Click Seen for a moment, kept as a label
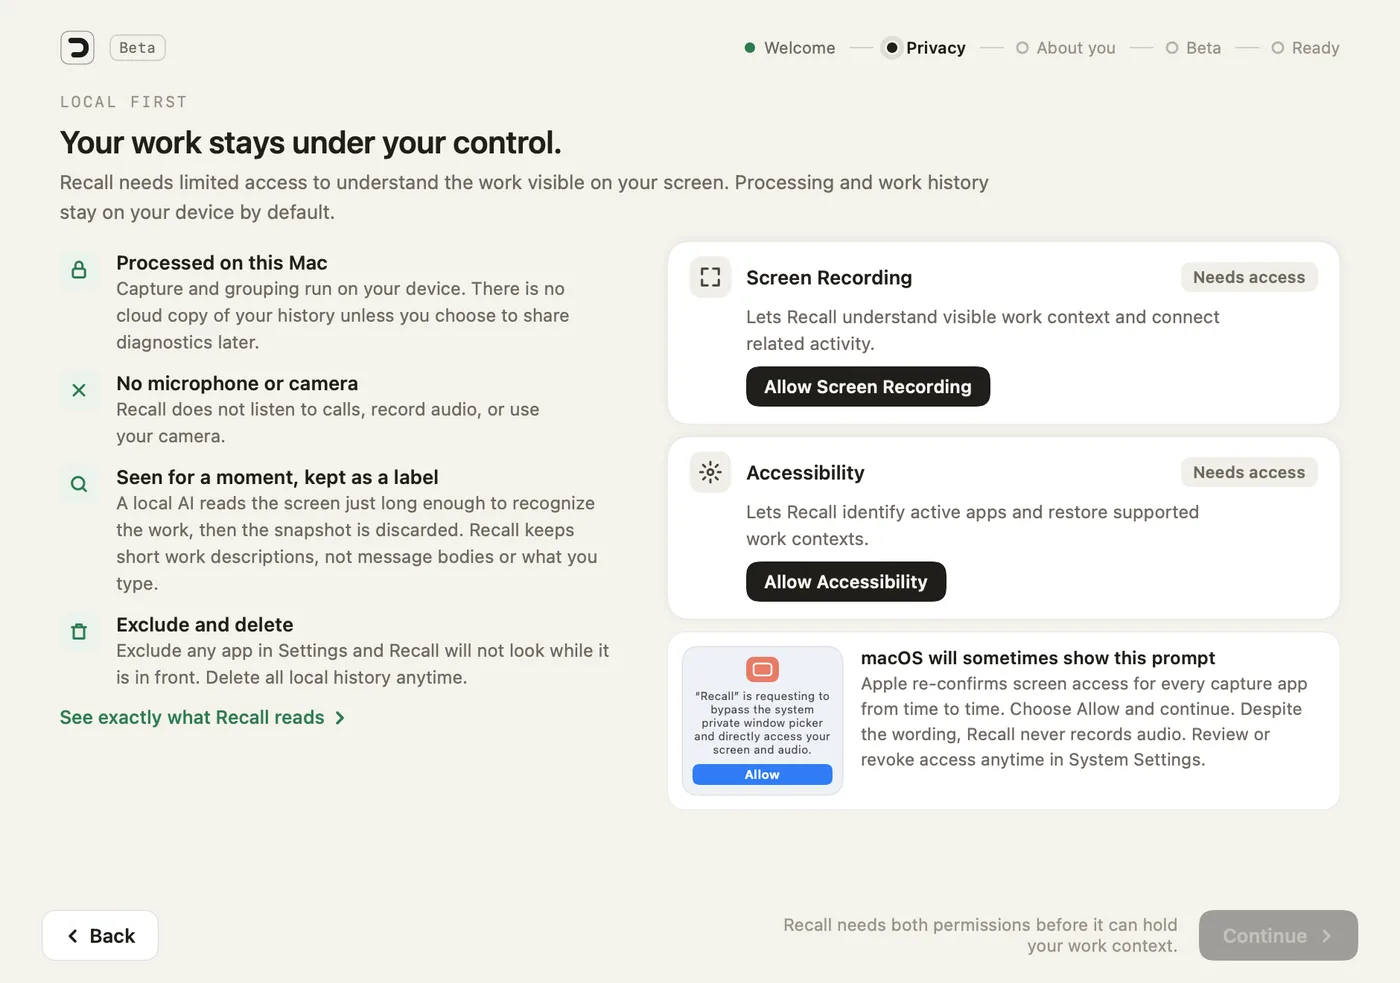The width and height of the screenshot is (1400, 983). pyautogui.click(x=277, y=478)
